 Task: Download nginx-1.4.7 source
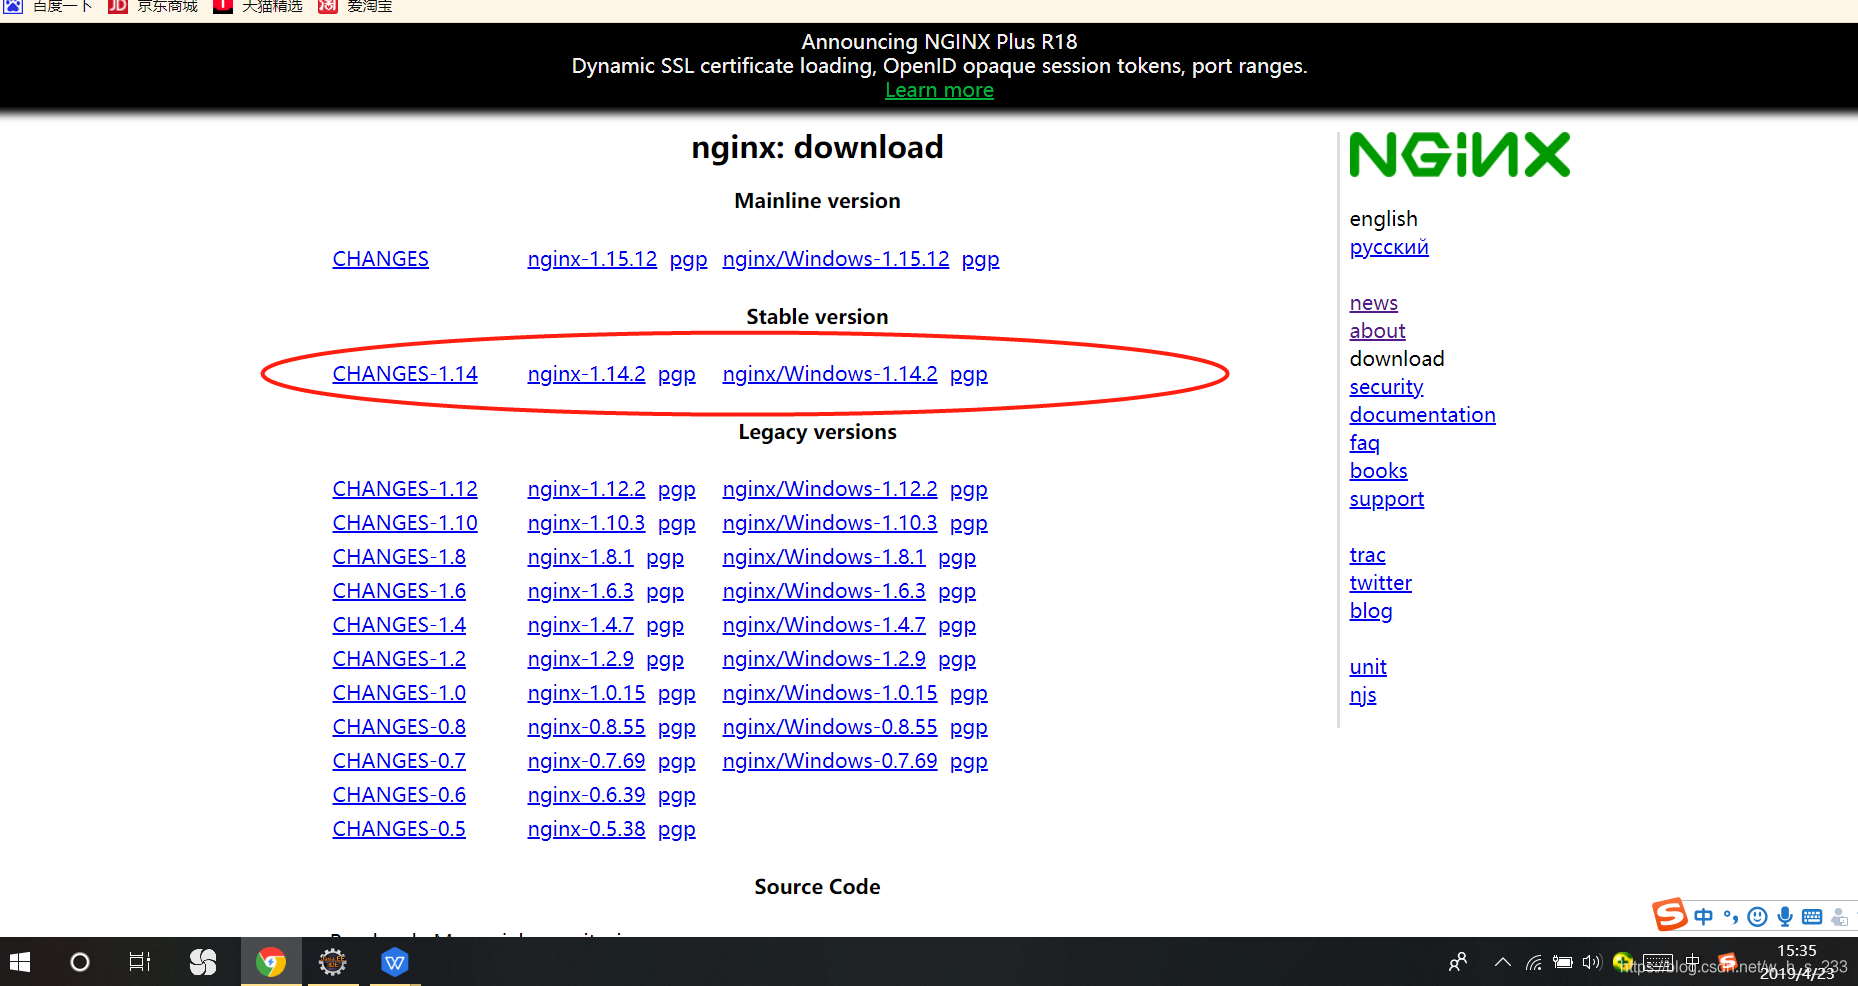click(581, 625)
